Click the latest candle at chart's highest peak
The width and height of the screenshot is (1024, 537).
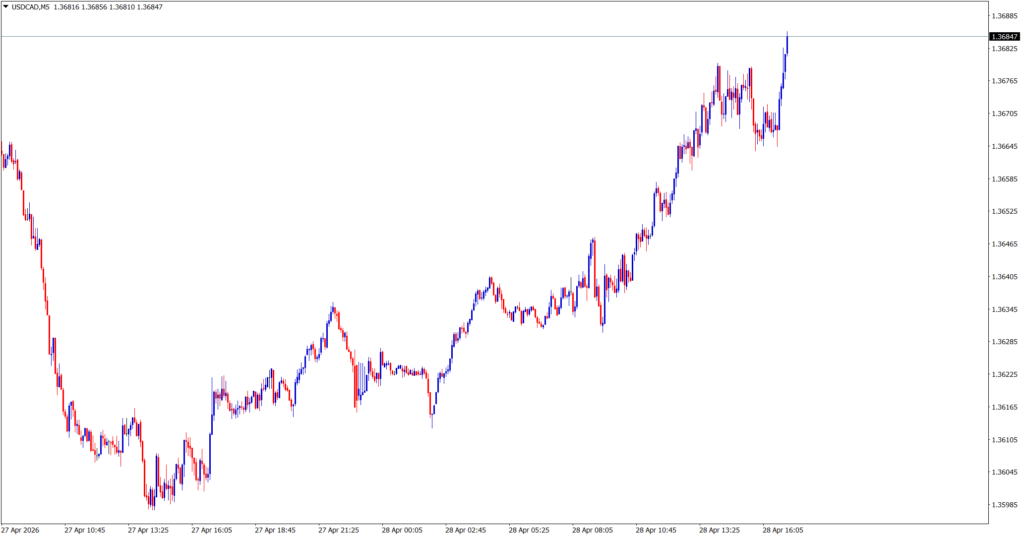[x=787, y=42]
